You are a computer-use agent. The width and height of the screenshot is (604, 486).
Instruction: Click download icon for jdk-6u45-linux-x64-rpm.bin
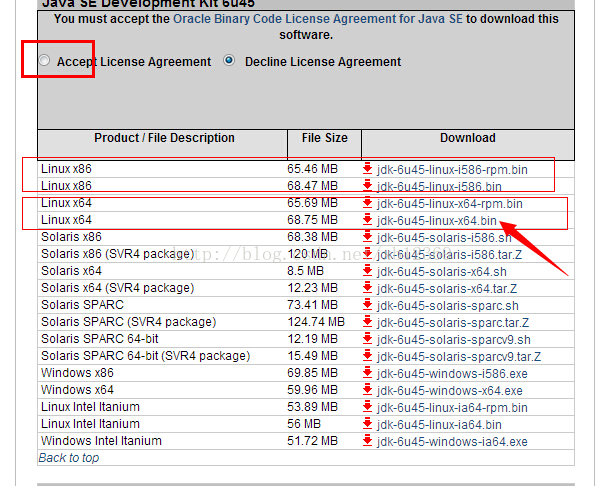pos(367,203)
